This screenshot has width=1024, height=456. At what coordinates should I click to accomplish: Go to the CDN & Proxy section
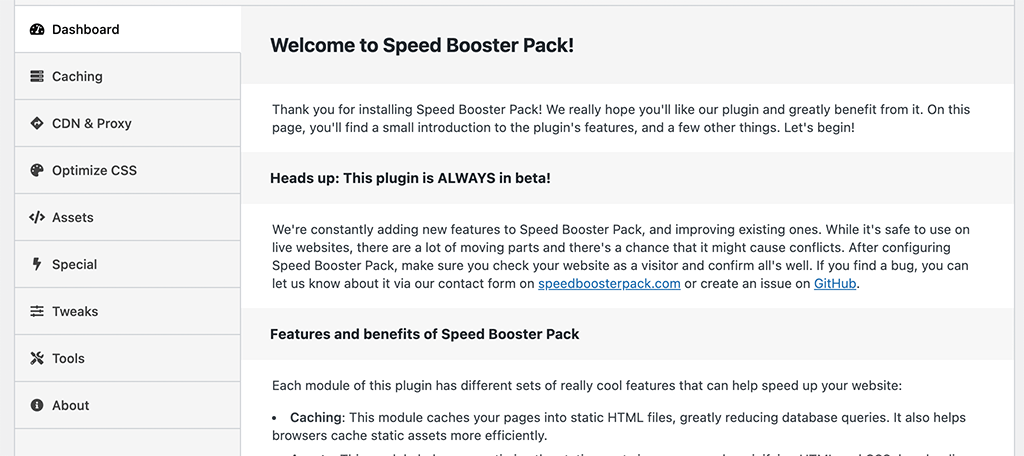pos(128,123)
